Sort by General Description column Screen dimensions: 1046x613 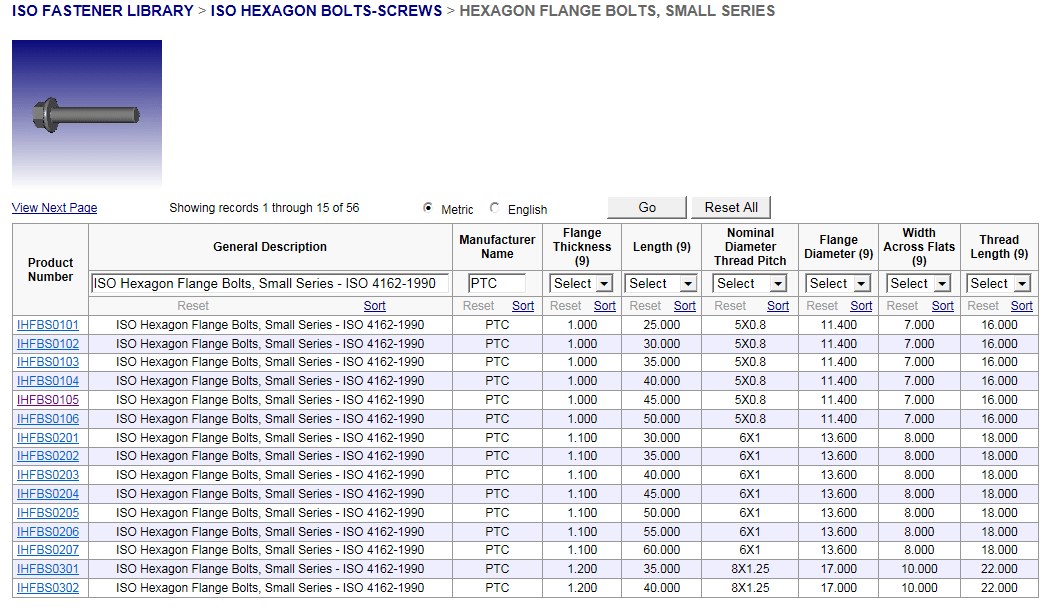[x=374, y=306]
